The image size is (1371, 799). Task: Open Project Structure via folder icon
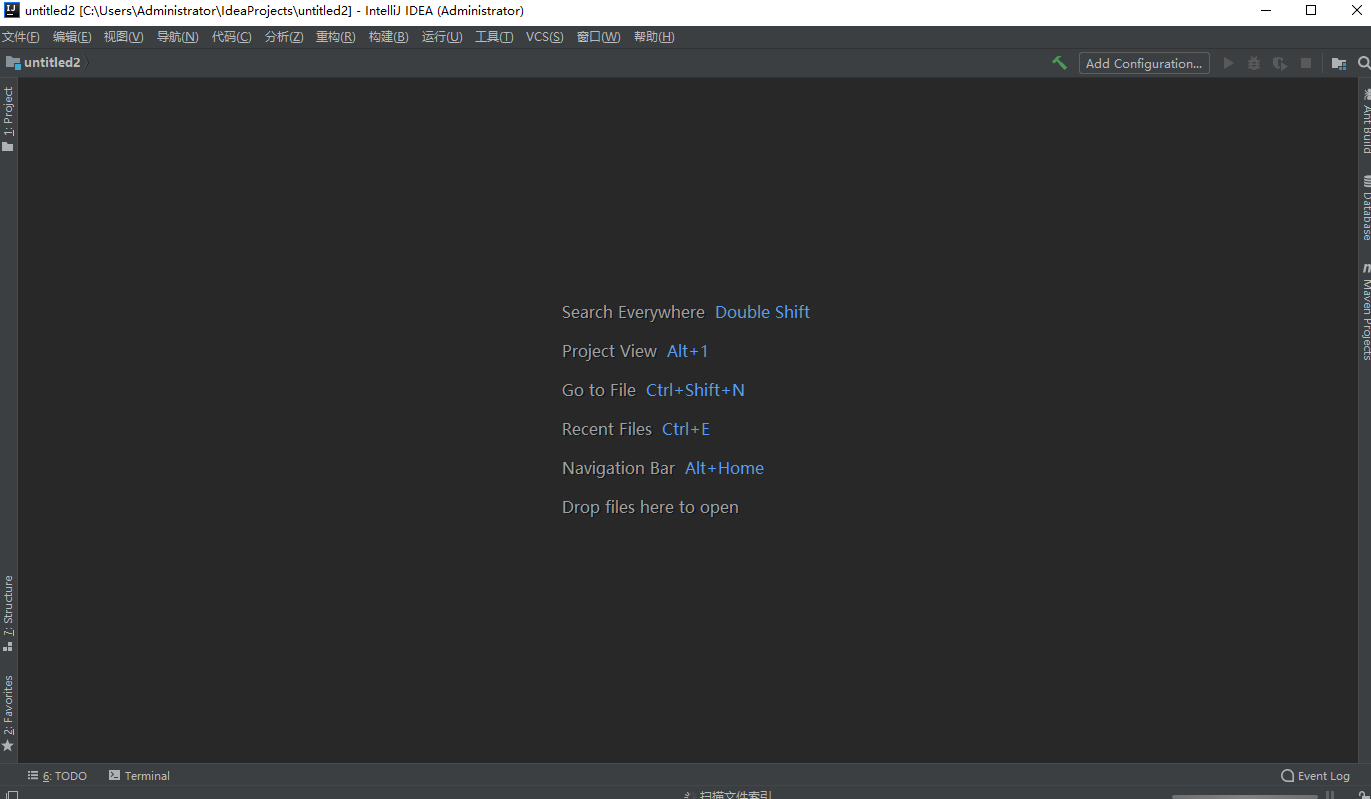click(x=1339, y=63)
